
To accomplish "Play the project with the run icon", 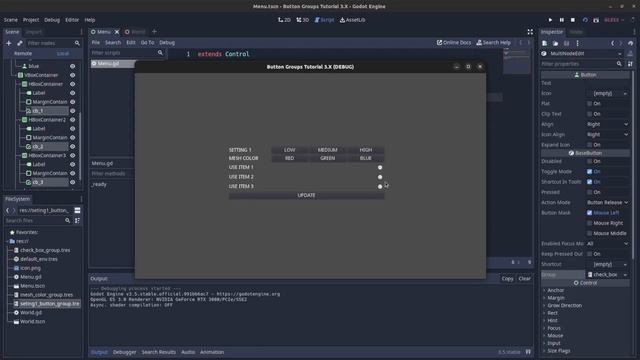I will 550,20.
